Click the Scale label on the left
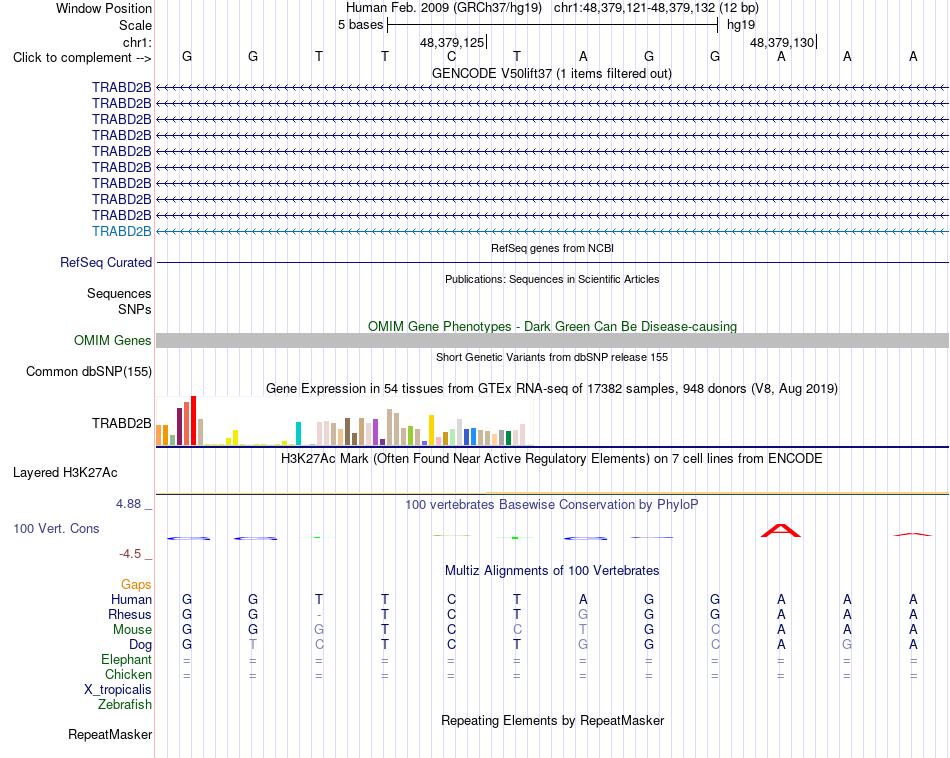This screenshot has width=950, height=758. click(135, 25)
